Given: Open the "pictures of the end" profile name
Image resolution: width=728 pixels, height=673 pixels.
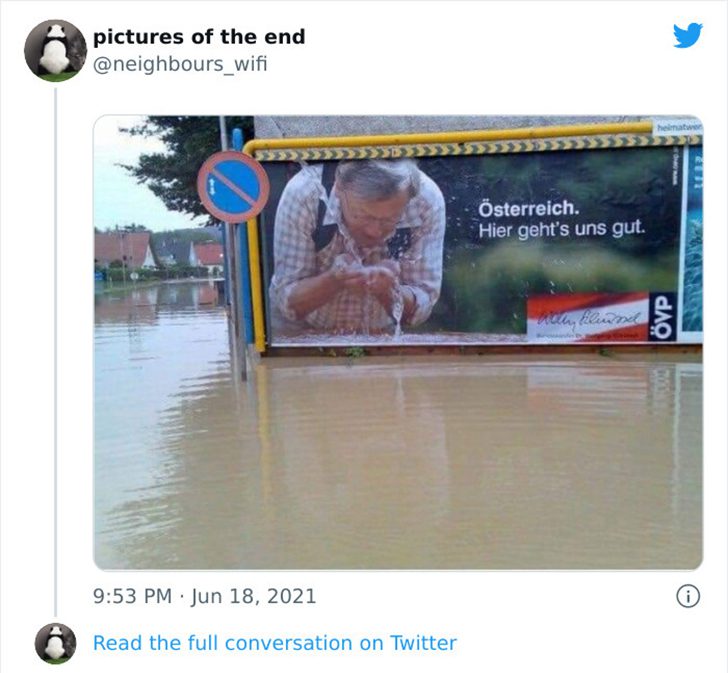Looking at the screenshot, I should click(199, 37).
